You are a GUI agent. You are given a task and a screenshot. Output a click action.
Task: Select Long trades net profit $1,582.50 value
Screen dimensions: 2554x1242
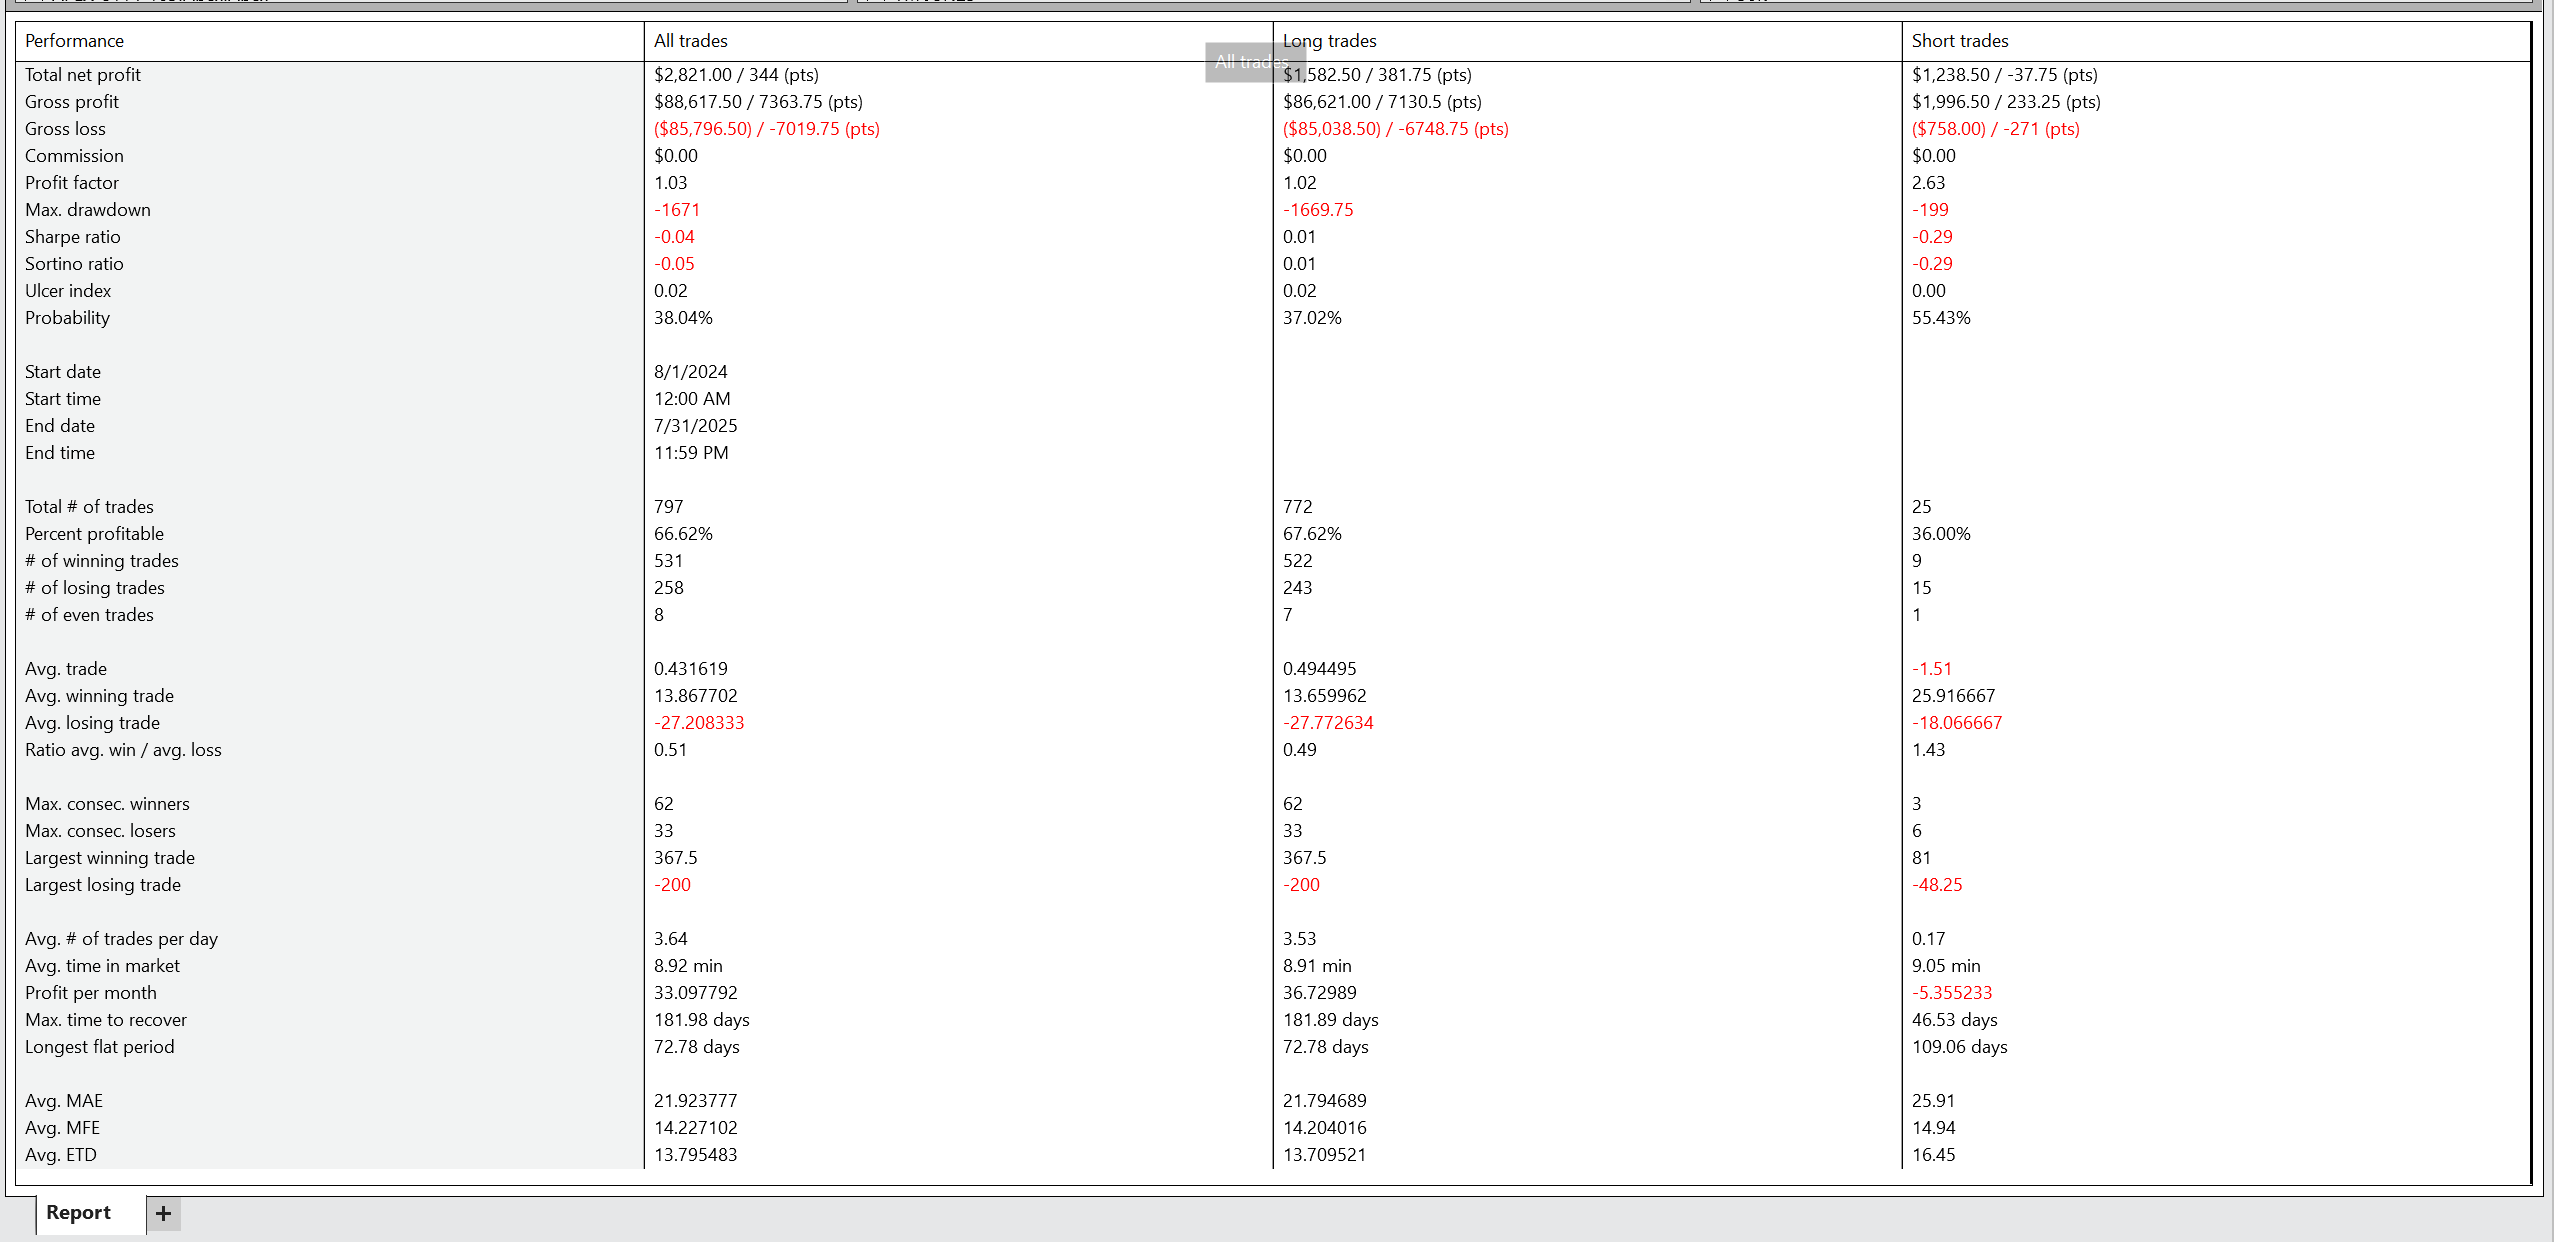click(1378, 75)
